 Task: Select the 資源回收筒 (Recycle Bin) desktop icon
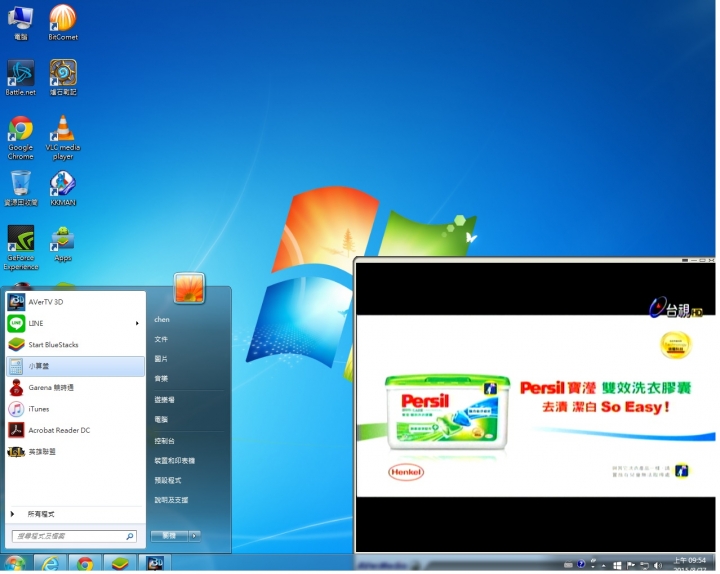click(20, 188)
